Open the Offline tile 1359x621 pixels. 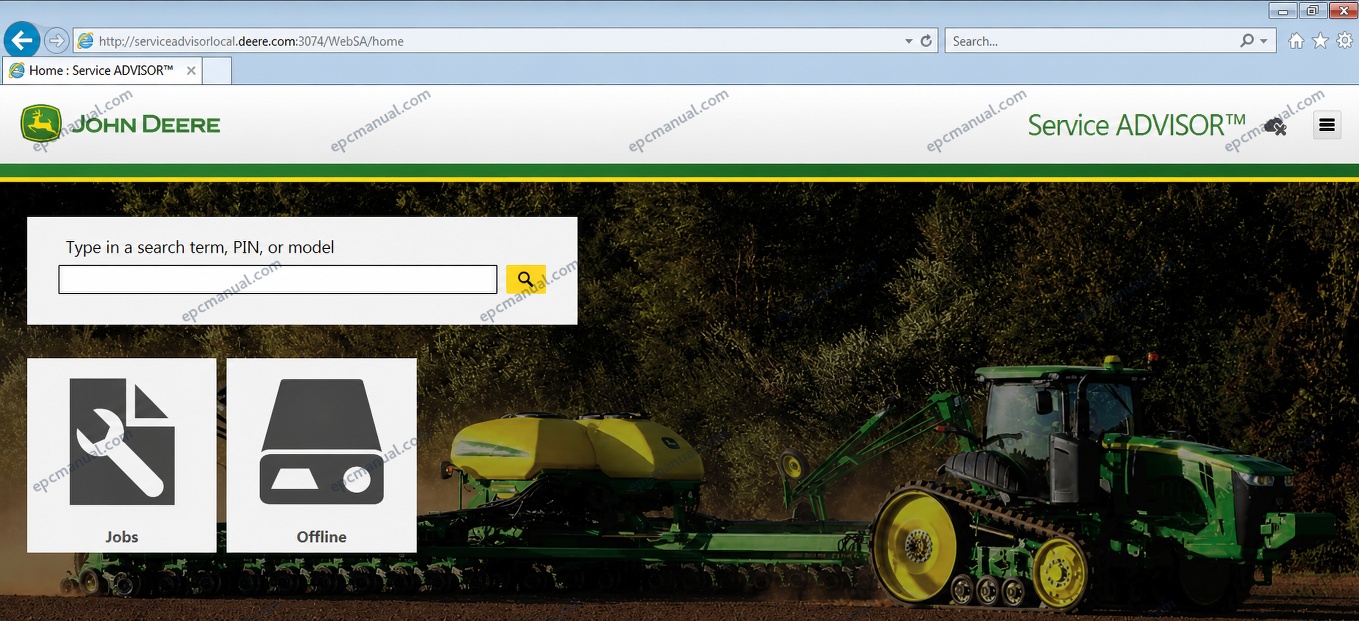click(321, 455)
